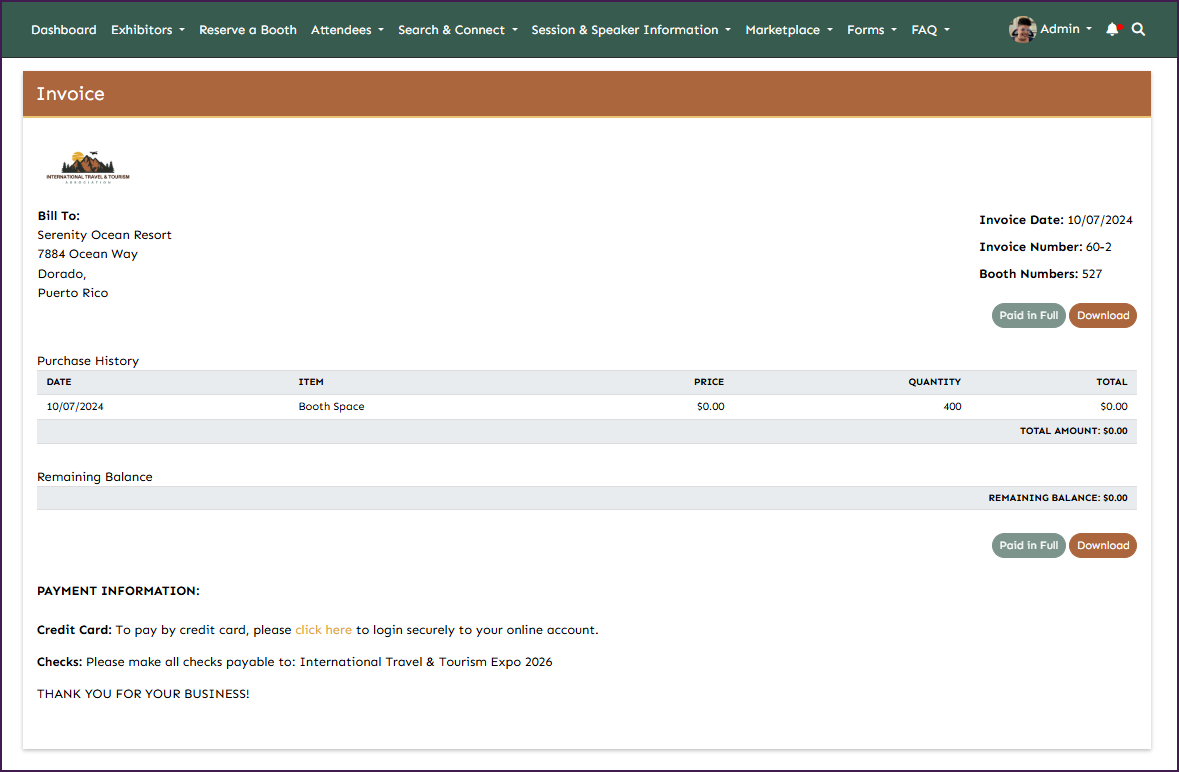Image resolution: width=1179 pixels, height=772 pixels.
Task: Open Reserve a Booth page
Action: click(247, 29)
